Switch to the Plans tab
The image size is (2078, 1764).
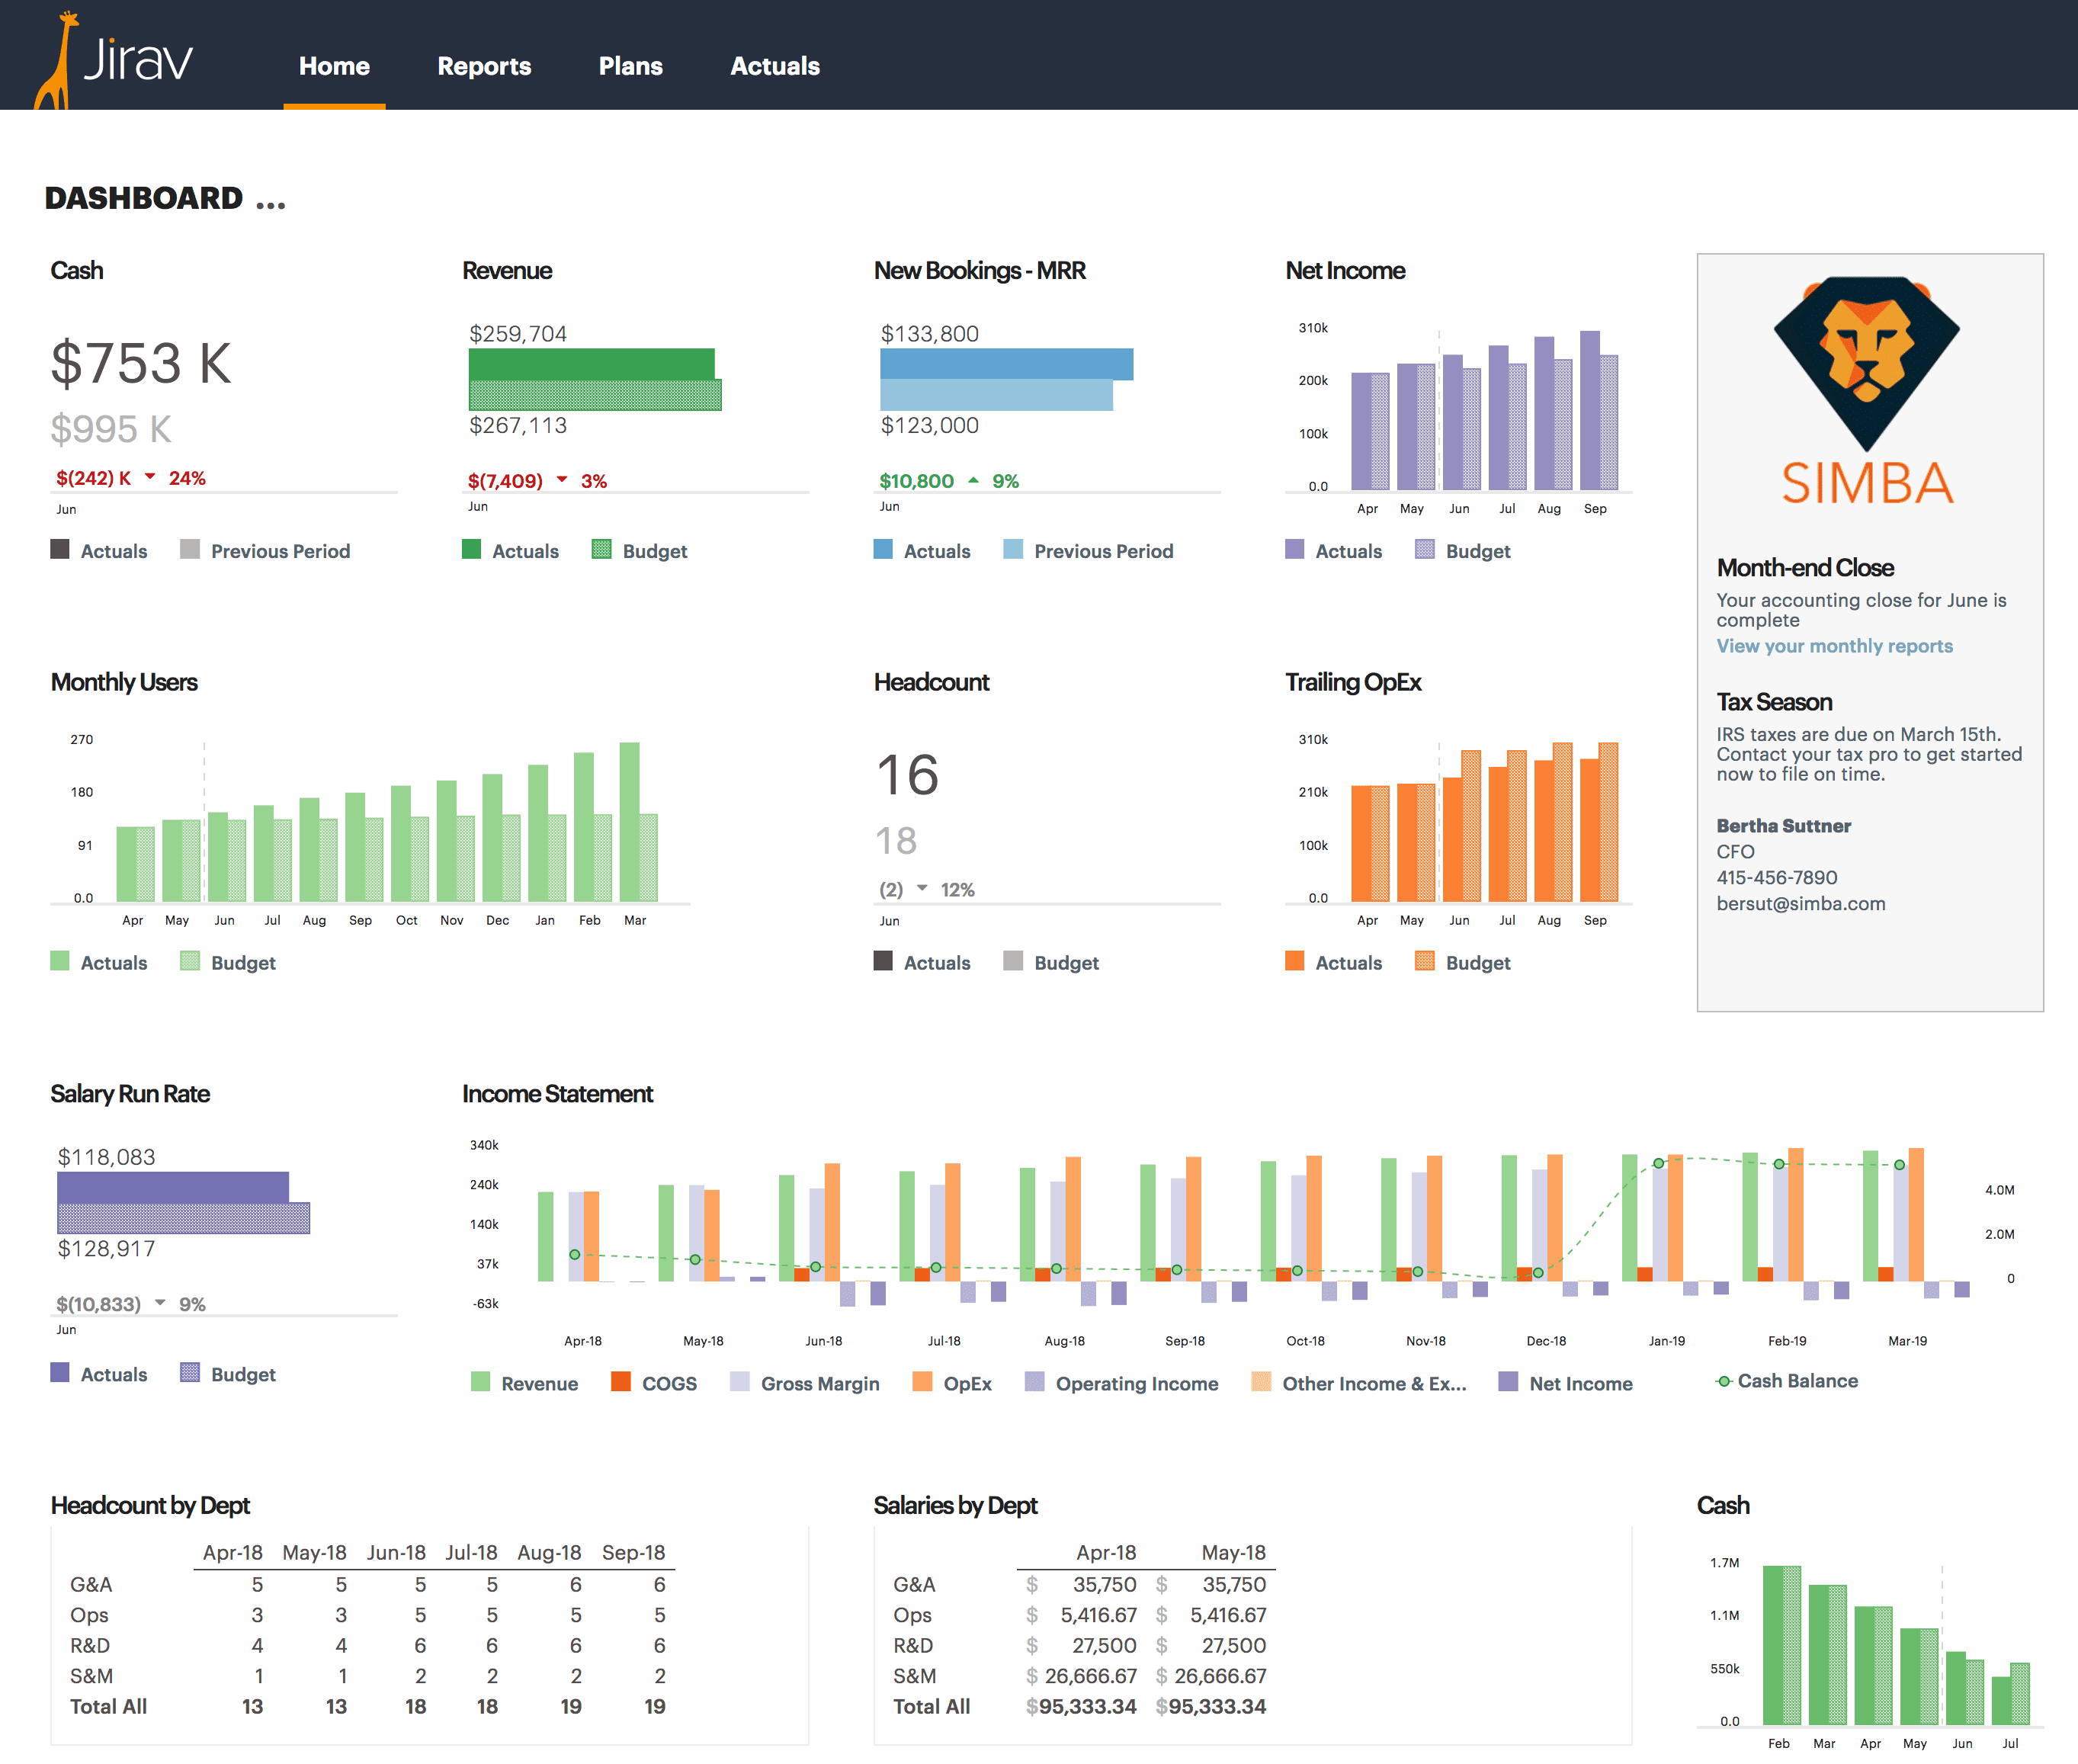click(x=630, y=66)
